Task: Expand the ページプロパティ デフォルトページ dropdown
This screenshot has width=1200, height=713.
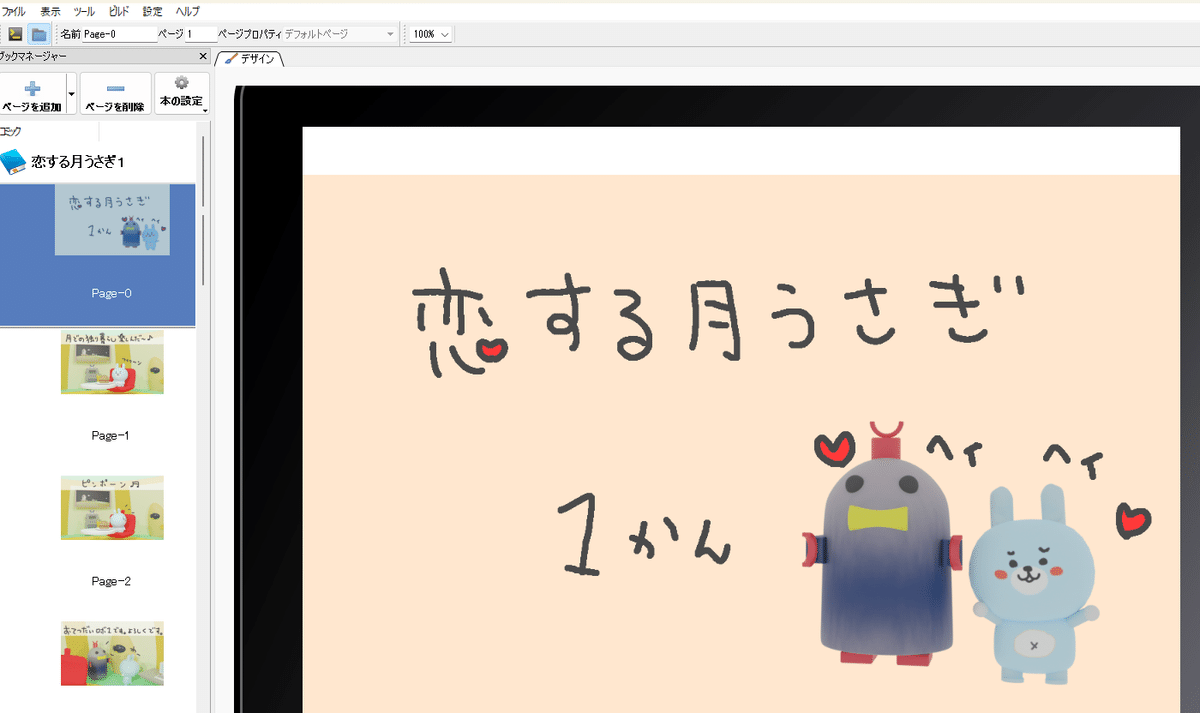Action: (339, 34)
